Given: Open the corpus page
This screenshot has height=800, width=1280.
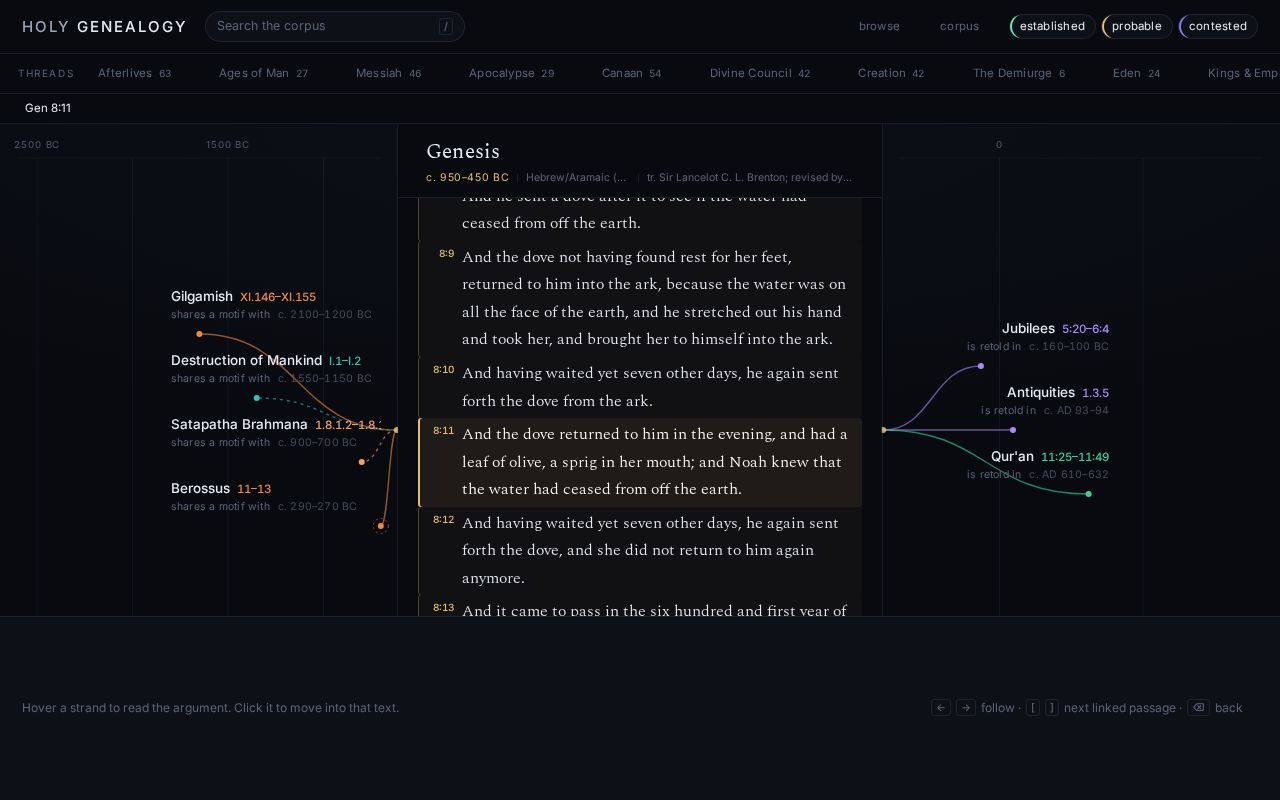Looking at the screenshot, I should click(x=959, y=26).
